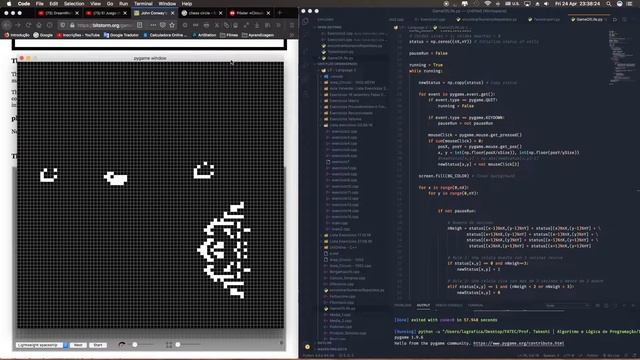Open the Terminal menu
Image resolution: width=640 pixels, height=360 pixels.
click(x=143, y=4)
